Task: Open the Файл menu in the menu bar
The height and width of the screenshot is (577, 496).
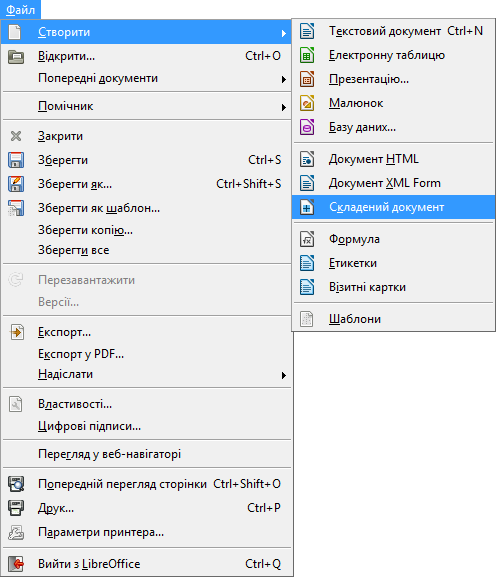Action: point(20,10)
